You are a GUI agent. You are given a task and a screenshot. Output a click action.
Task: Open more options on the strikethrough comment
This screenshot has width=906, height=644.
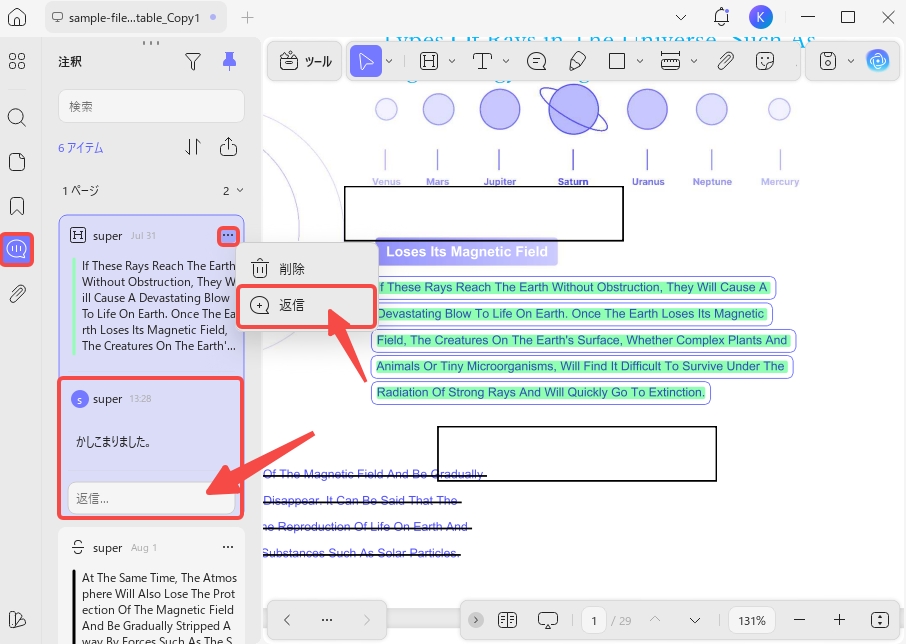tap(228, 547)
